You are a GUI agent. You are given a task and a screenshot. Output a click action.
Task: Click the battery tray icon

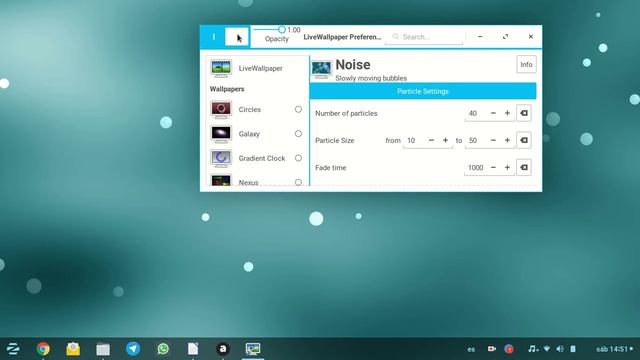(573, 349)
